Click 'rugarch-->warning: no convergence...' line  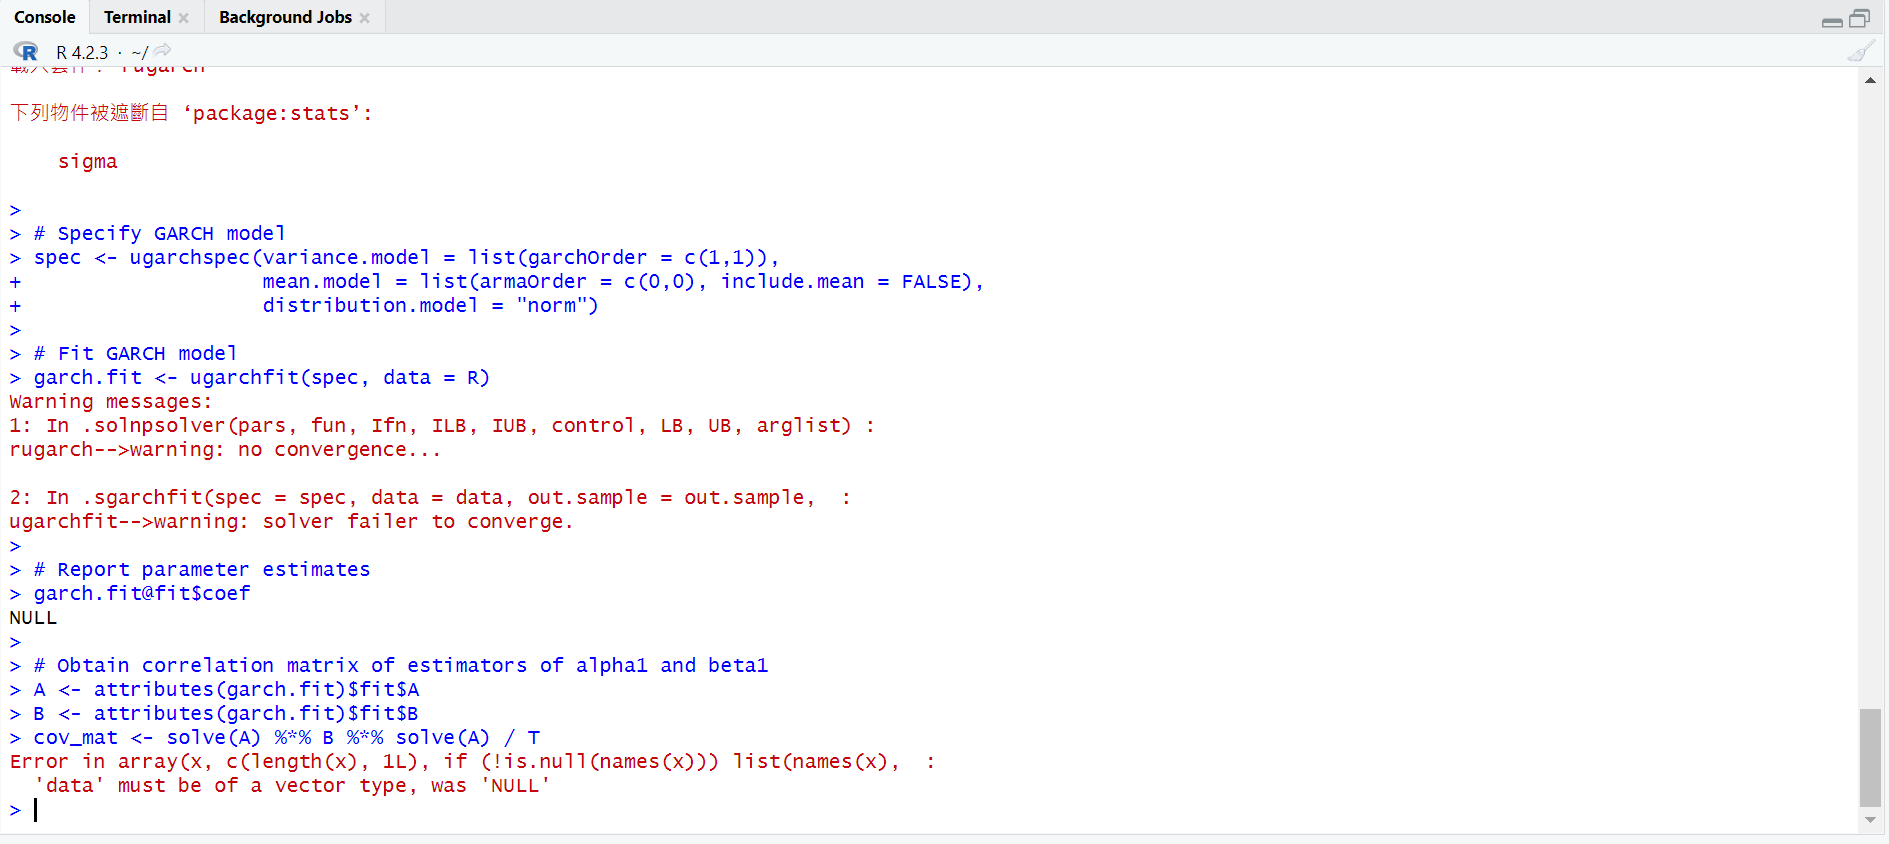[x=225, y=449]
